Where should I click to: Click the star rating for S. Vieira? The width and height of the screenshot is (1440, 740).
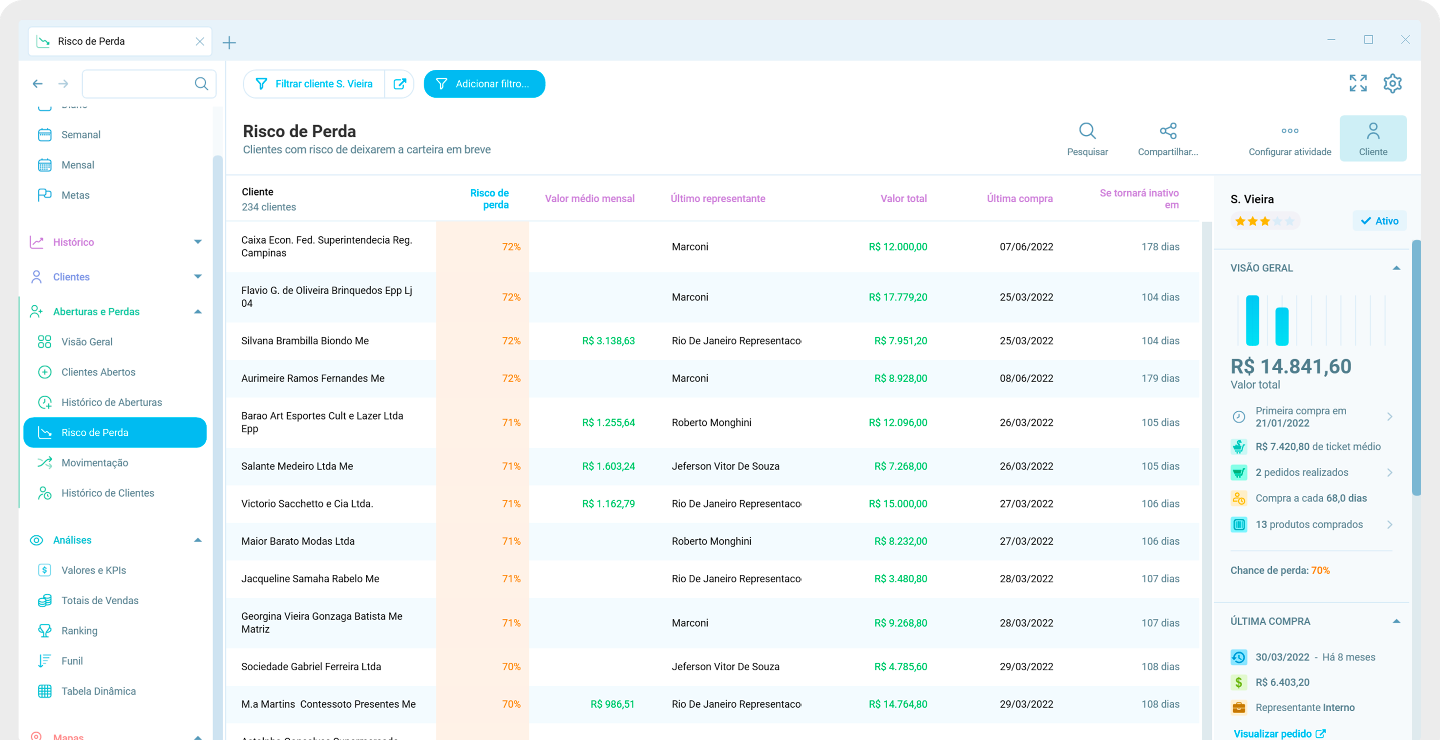(x=1265, y=221)
